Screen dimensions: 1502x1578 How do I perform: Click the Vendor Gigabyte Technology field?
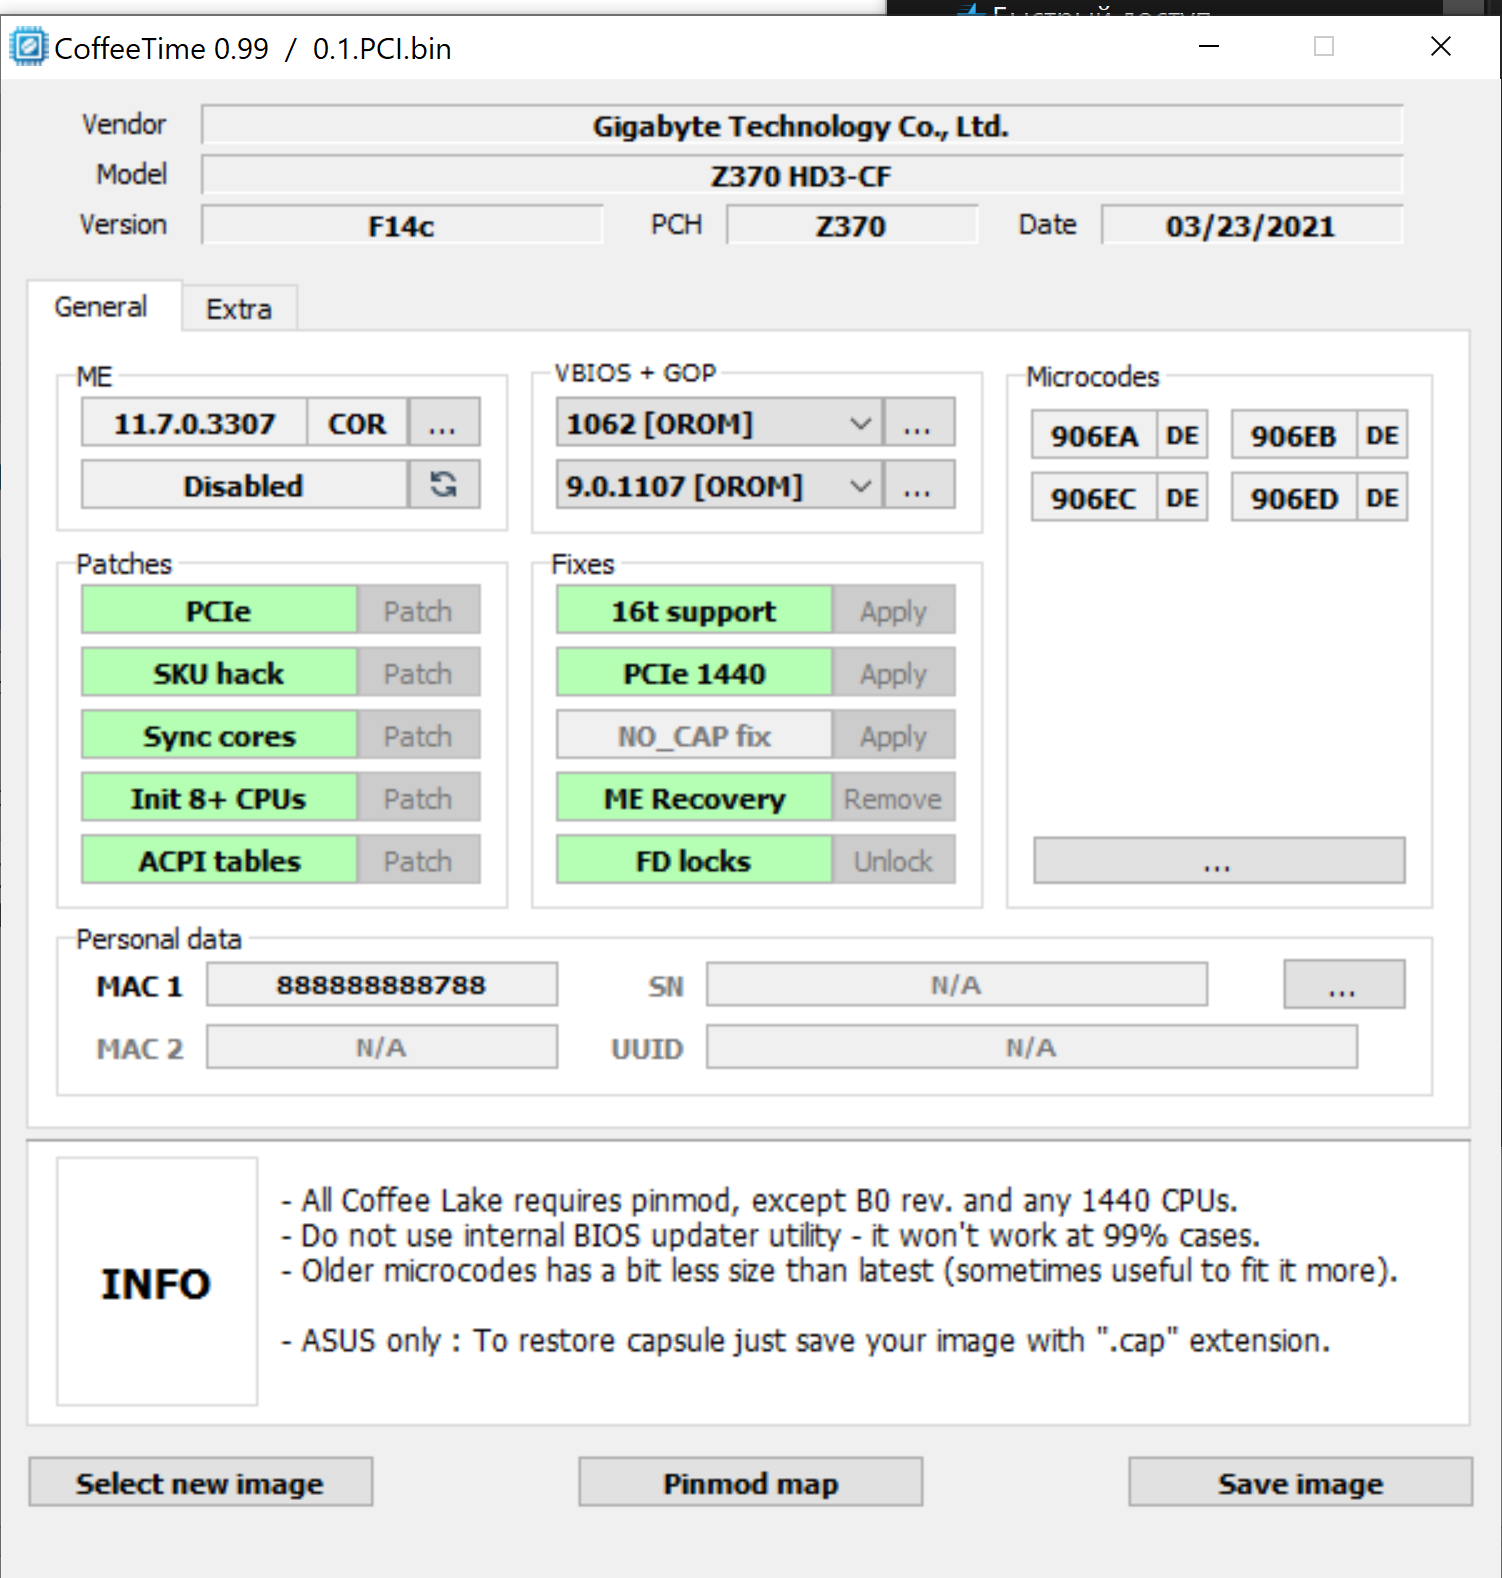(802, 125)
